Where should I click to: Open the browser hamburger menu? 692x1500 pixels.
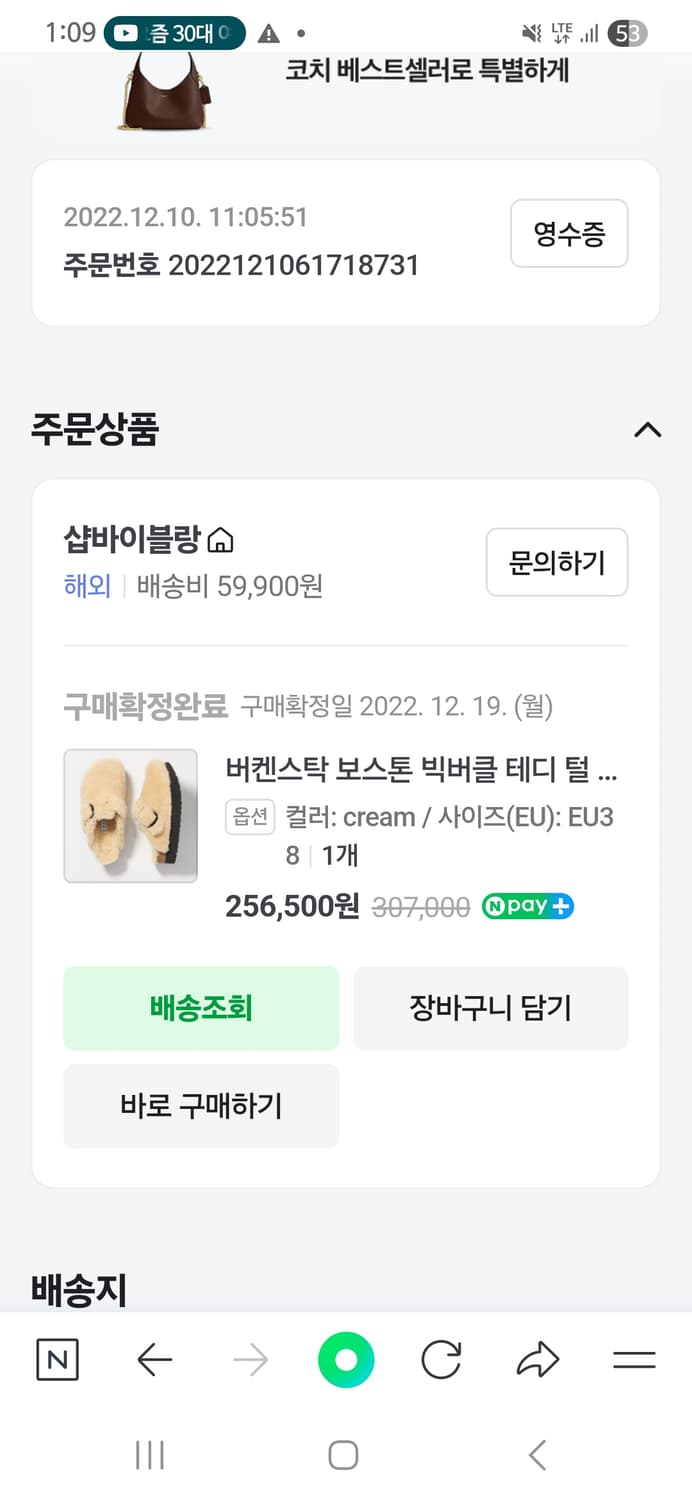(634, 1360)
